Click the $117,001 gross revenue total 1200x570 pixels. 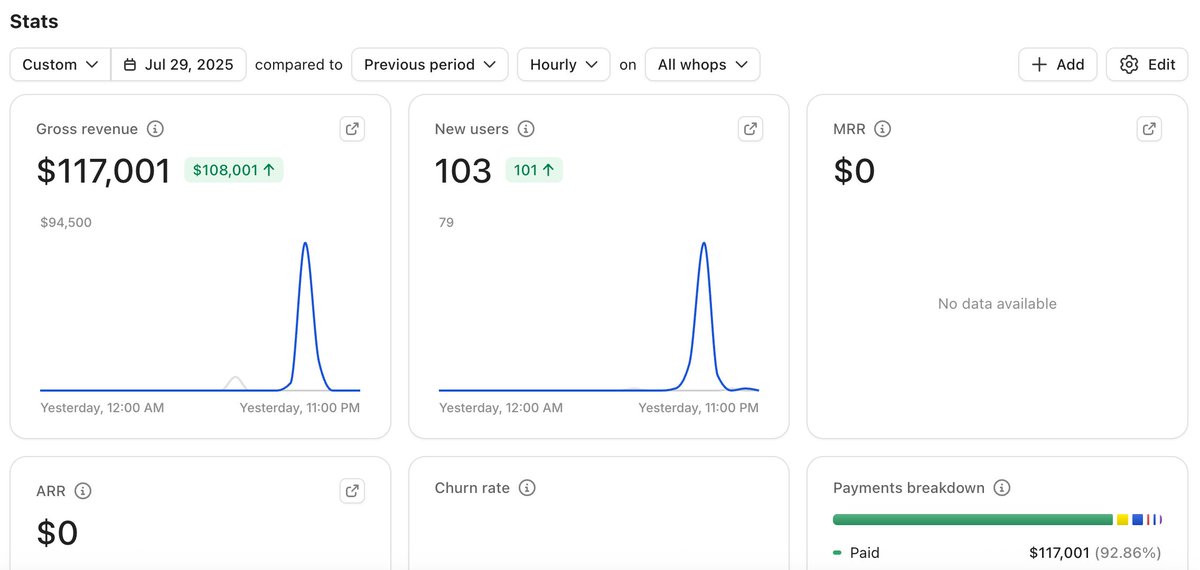point(104,171)
